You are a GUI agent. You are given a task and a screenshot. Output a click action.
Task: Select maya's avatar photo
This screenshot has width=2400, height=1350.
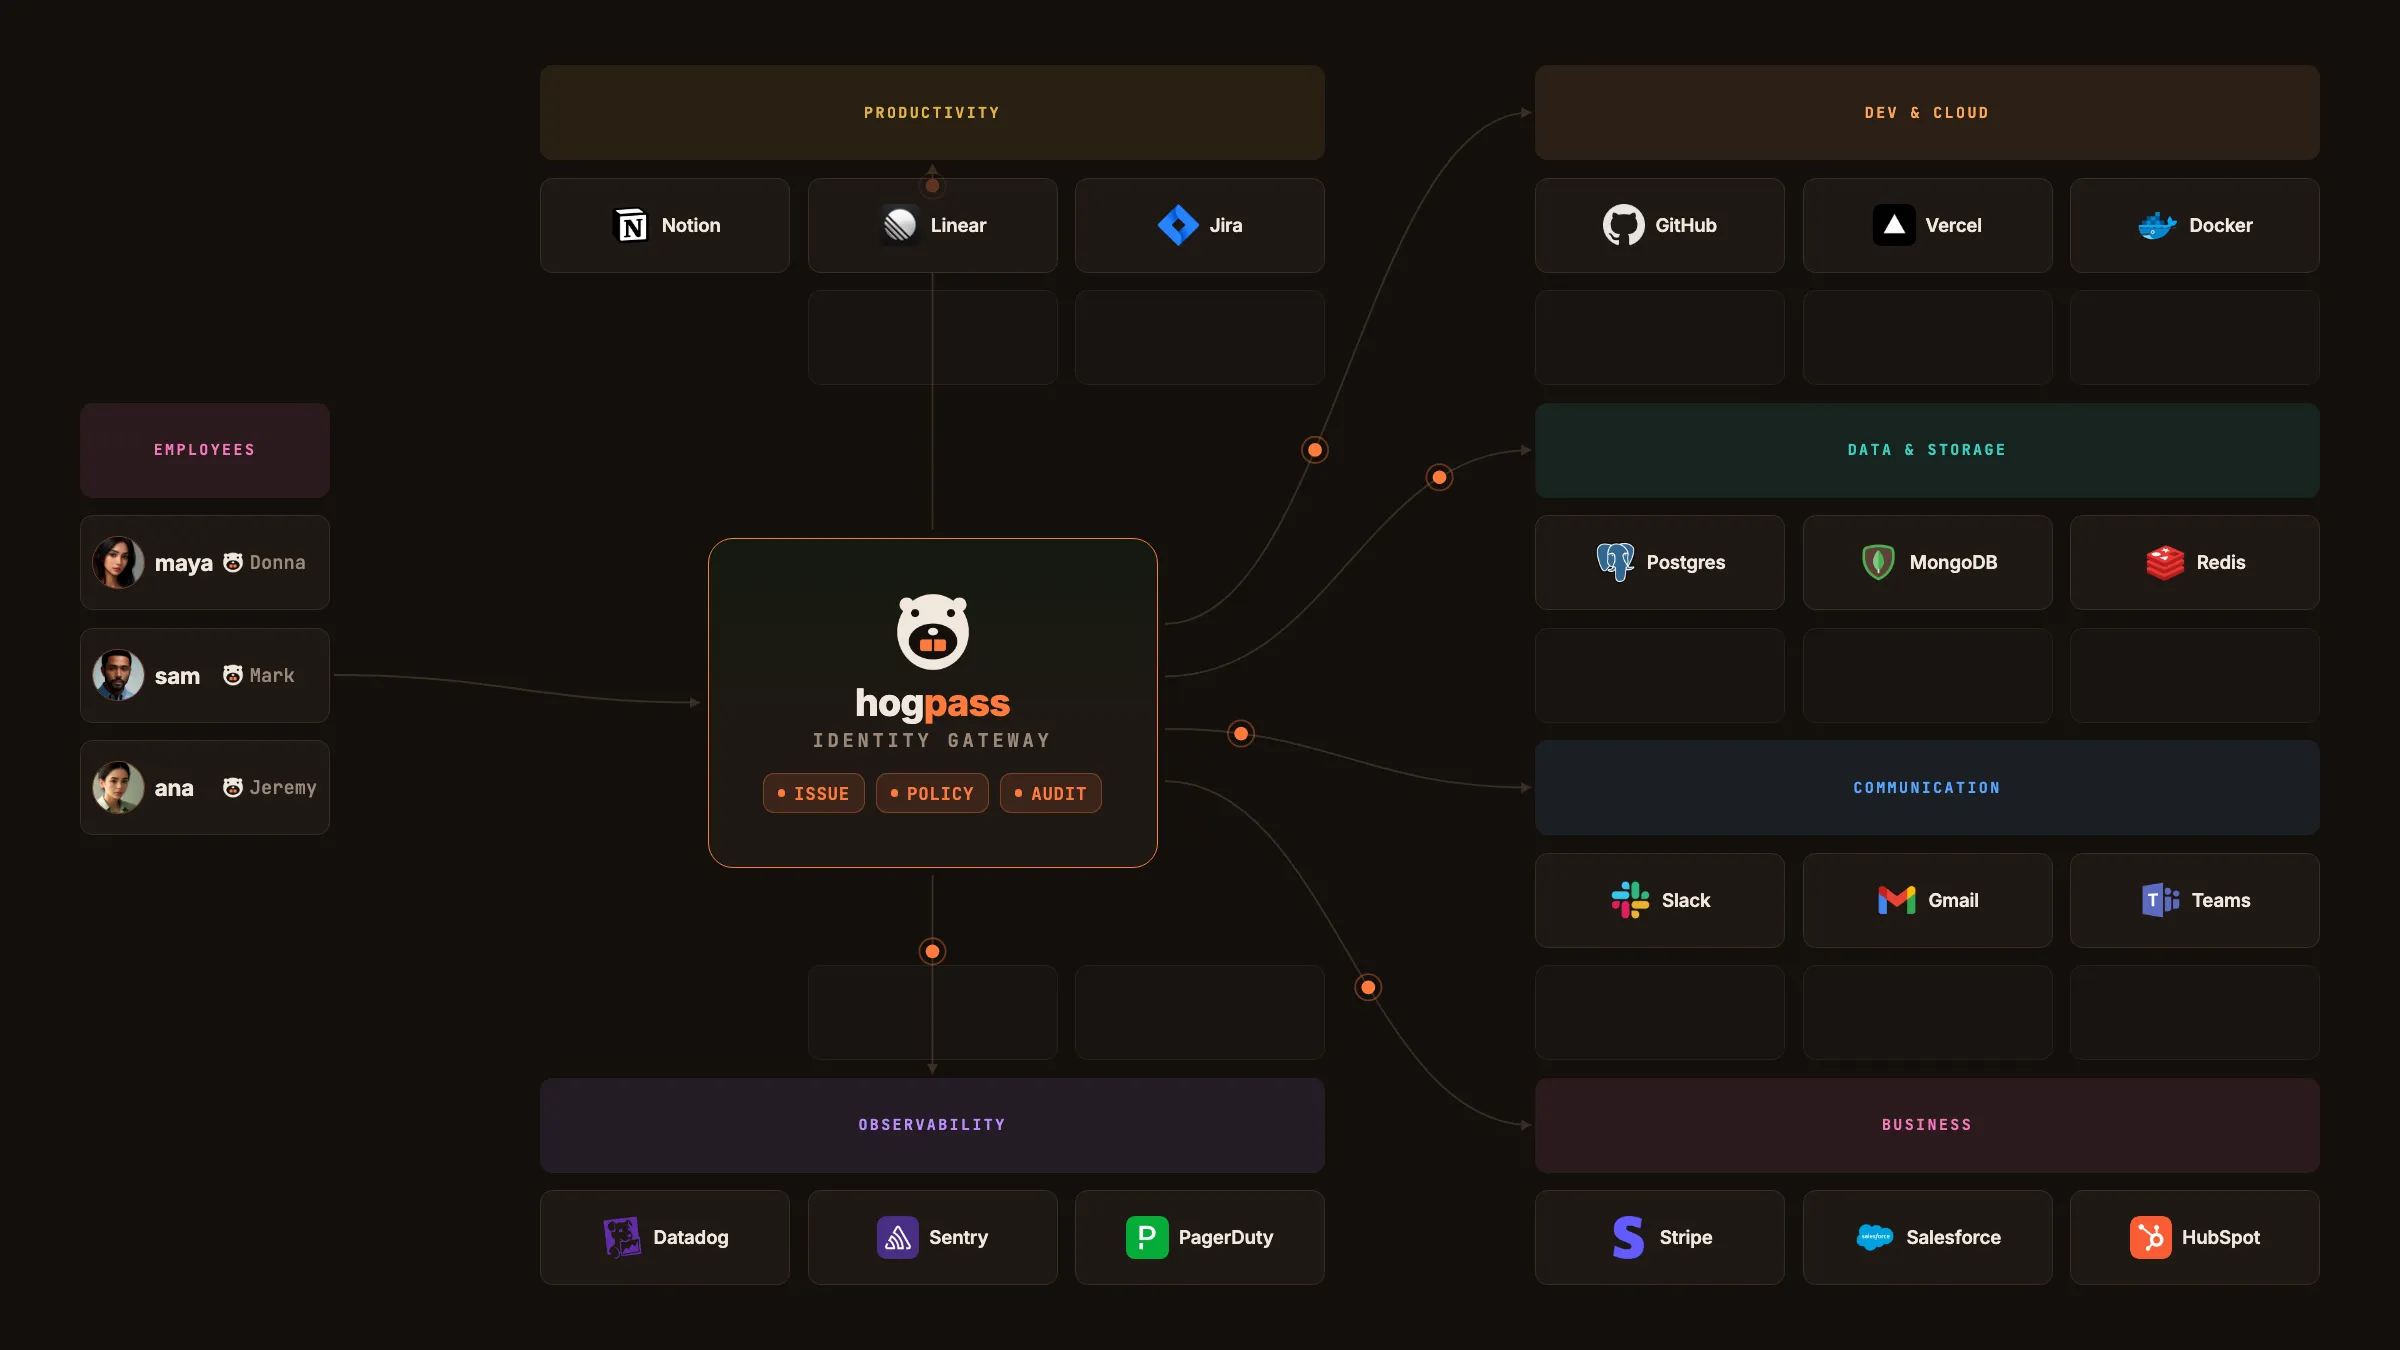click(118, 562)
